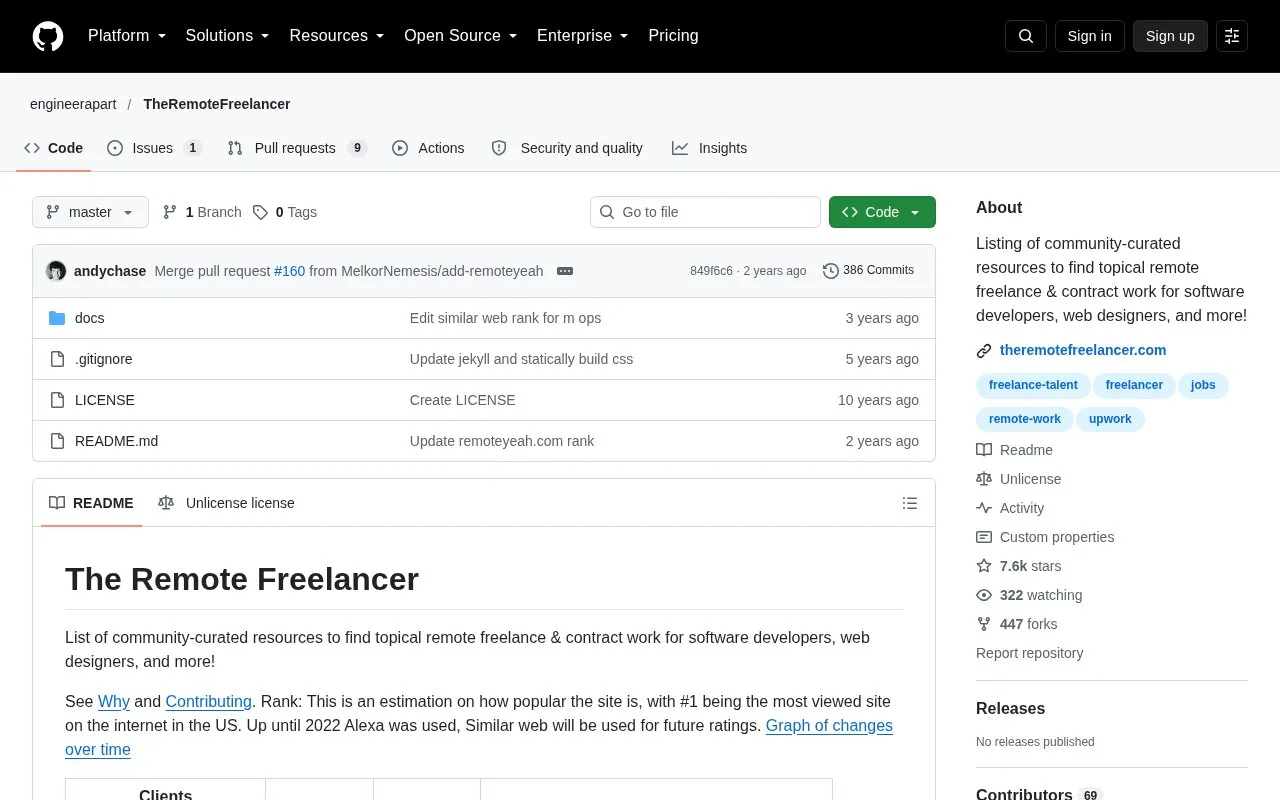
Task: Switch to the Pull requests tab
Action: coord(297,148)
